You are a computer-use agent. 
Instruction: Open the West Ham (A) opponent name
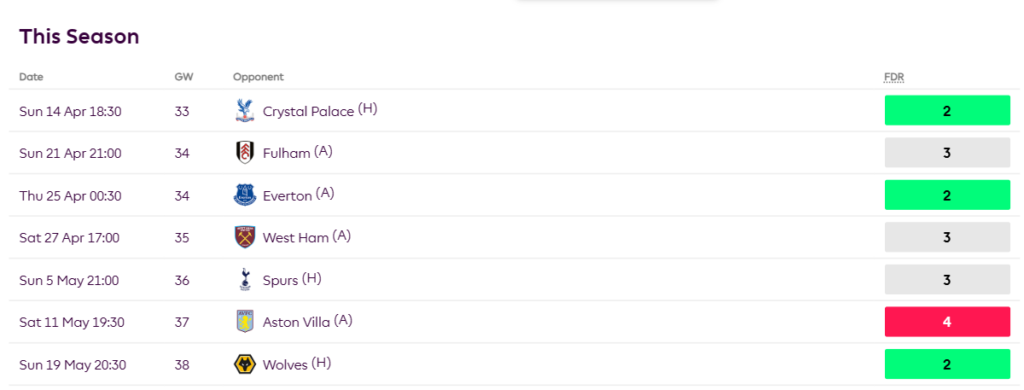pyautogui.click(x=307, y=237)
